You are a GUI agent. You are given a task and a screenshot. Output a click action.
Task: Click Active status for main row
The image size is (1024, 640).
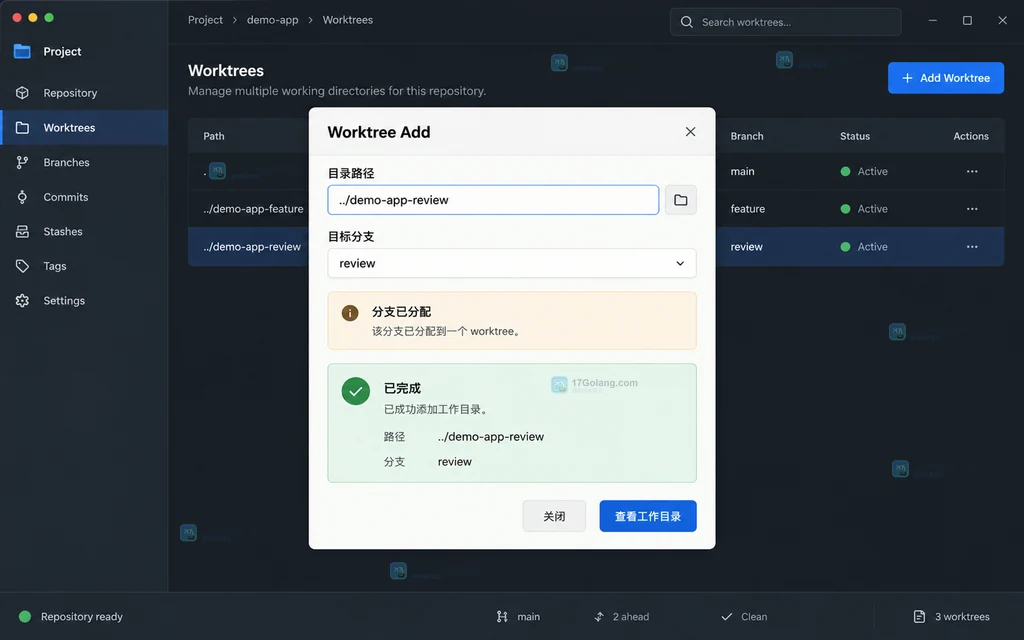click(864, 171)
